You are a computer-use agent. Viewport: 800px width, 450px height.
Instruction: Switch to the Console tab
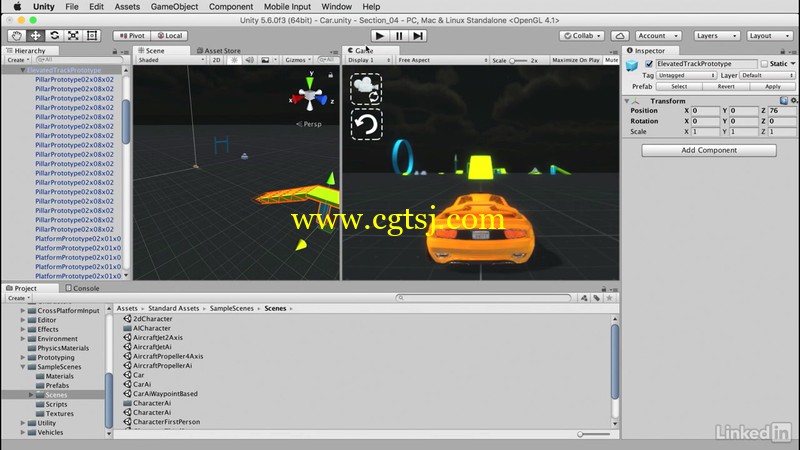[x=82, y=288]
